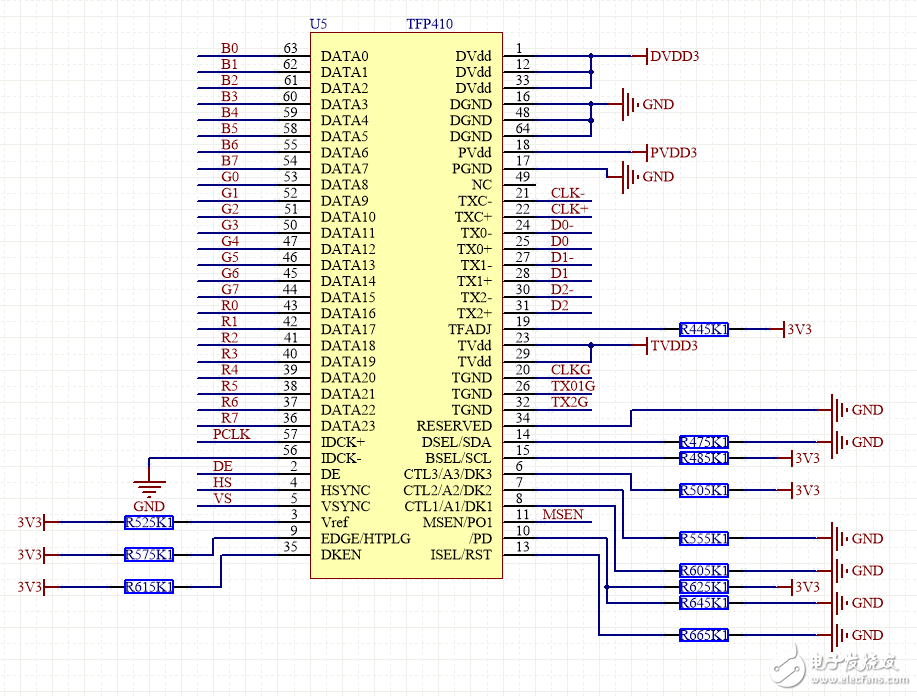The image size is (917, 696).
Task: Select the R7 net label
Action: (229, 418)
